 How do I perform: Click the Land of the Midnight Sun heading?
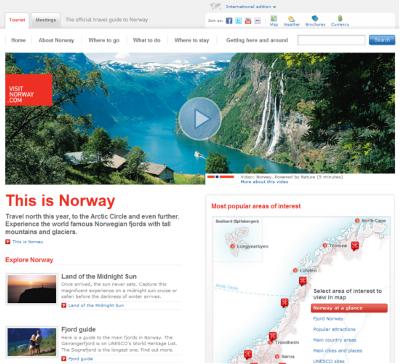point(99,276)
